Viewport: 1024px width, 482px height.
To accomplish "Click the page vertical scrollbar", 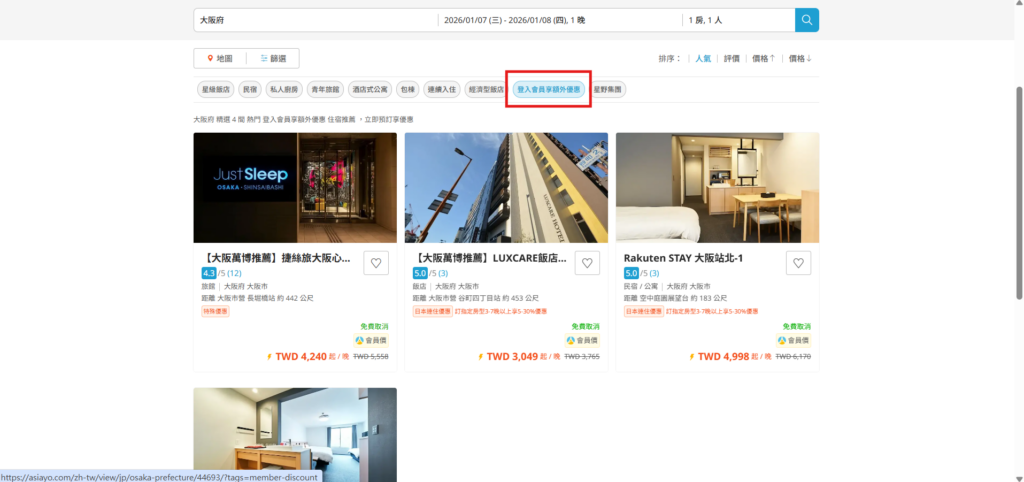I will 1019,193.
